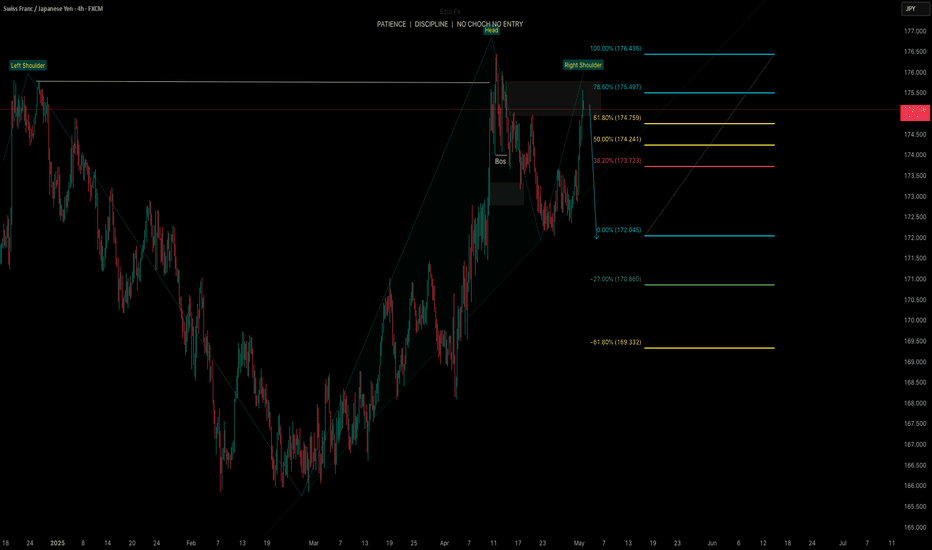The image size is (932, 550).
Task: Select the Right Shoulder annotation label
Action: pyautogui.click(x=583, y=65)
